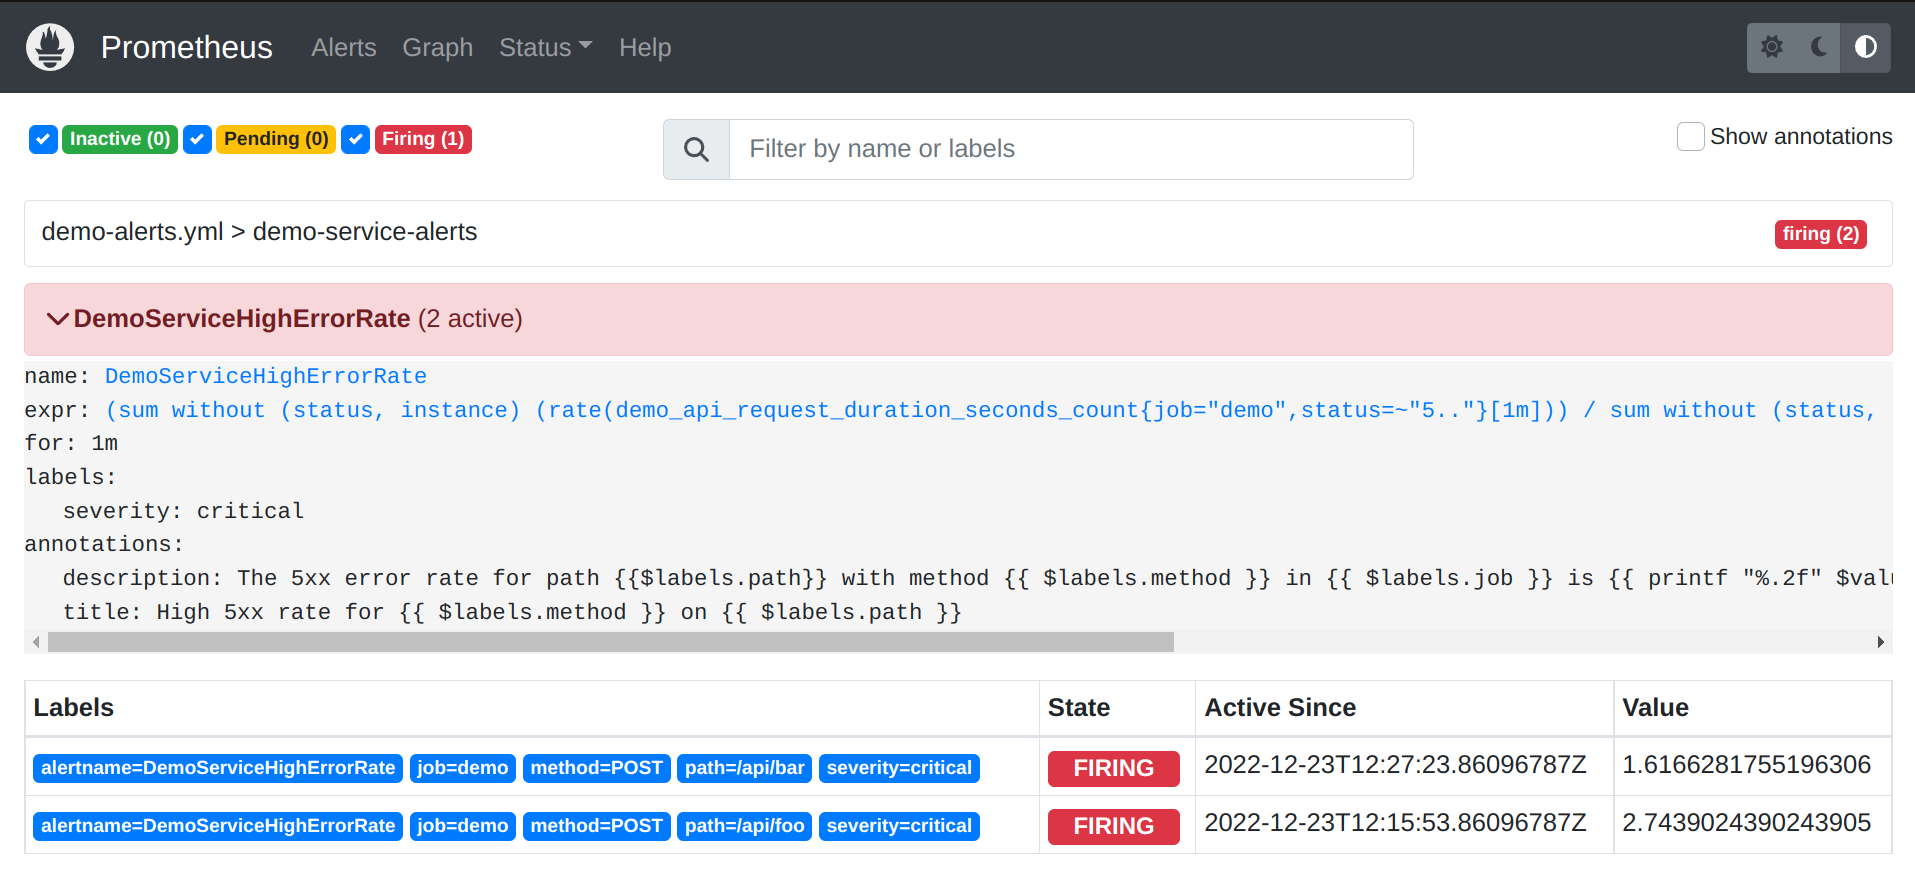Viewport: 1915px width, 878px height.
Task: Click severity=critical badge in the /api/bar row
Action: (x=899, y=768)
